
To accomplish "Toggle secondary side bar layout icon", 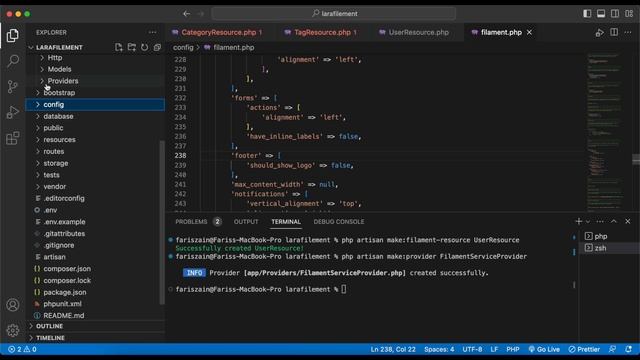I will [x=615, y=13].
